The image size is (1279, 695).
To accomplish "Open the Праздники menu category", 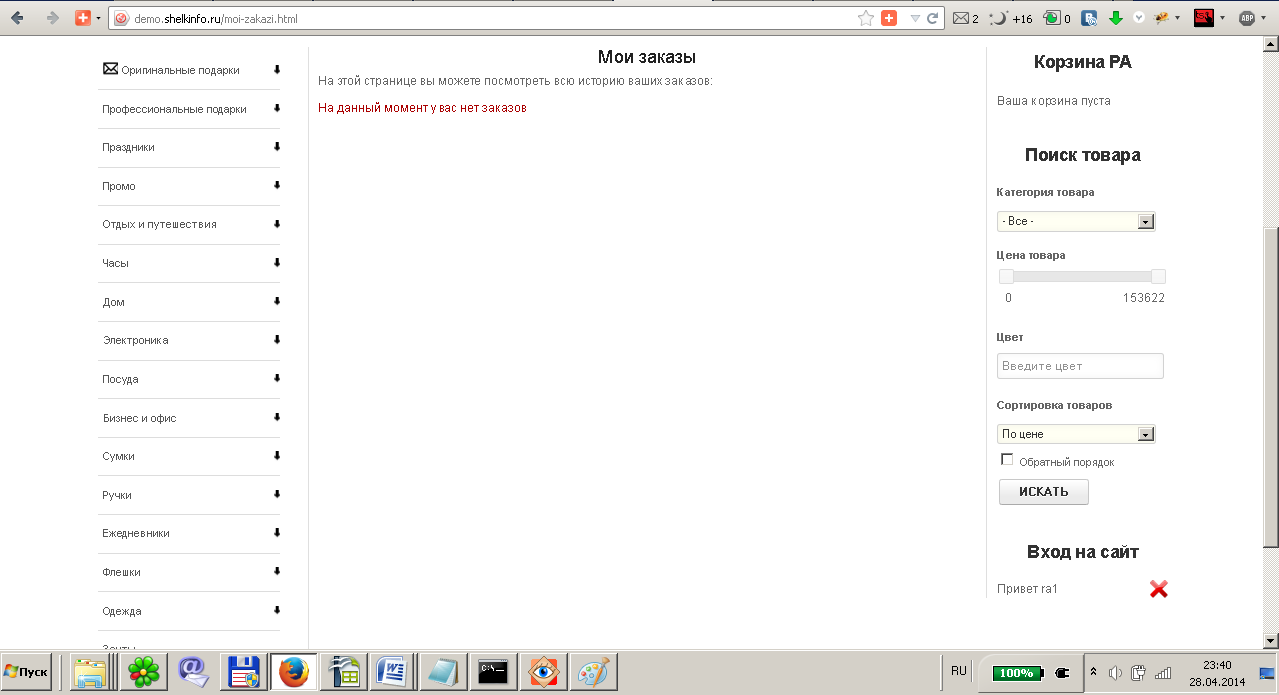I will [x=128, y=147].
